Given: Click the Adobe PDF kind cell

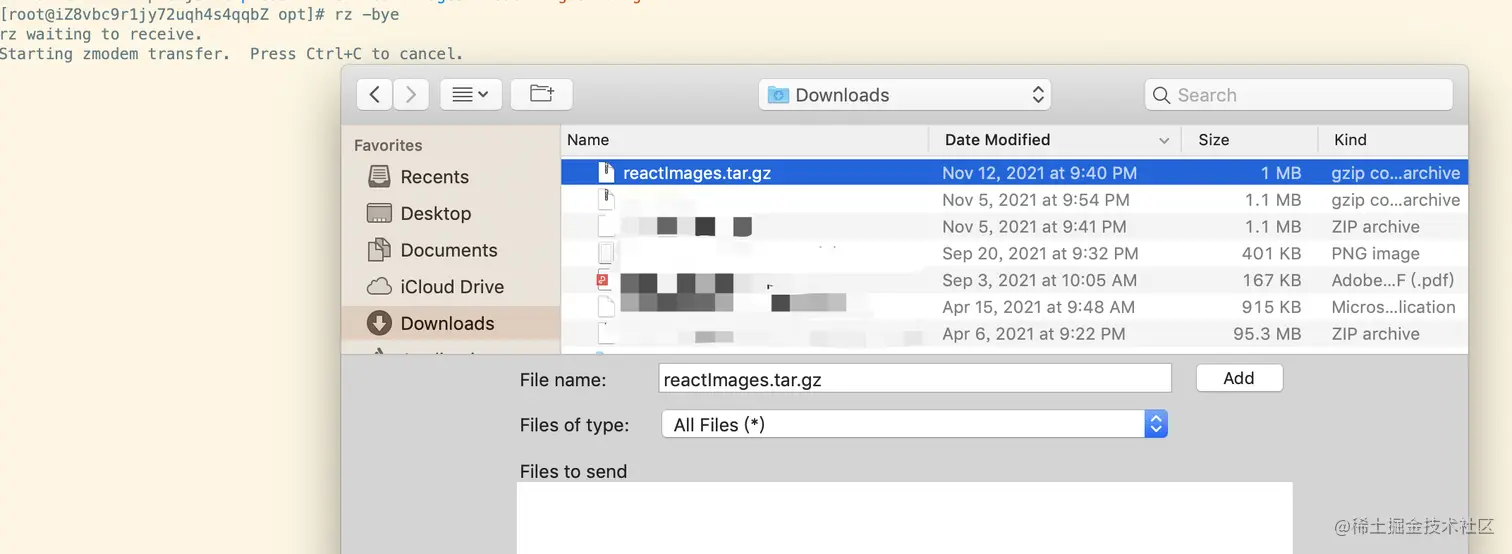Looking at the screenshot, I should point(1392,281).
